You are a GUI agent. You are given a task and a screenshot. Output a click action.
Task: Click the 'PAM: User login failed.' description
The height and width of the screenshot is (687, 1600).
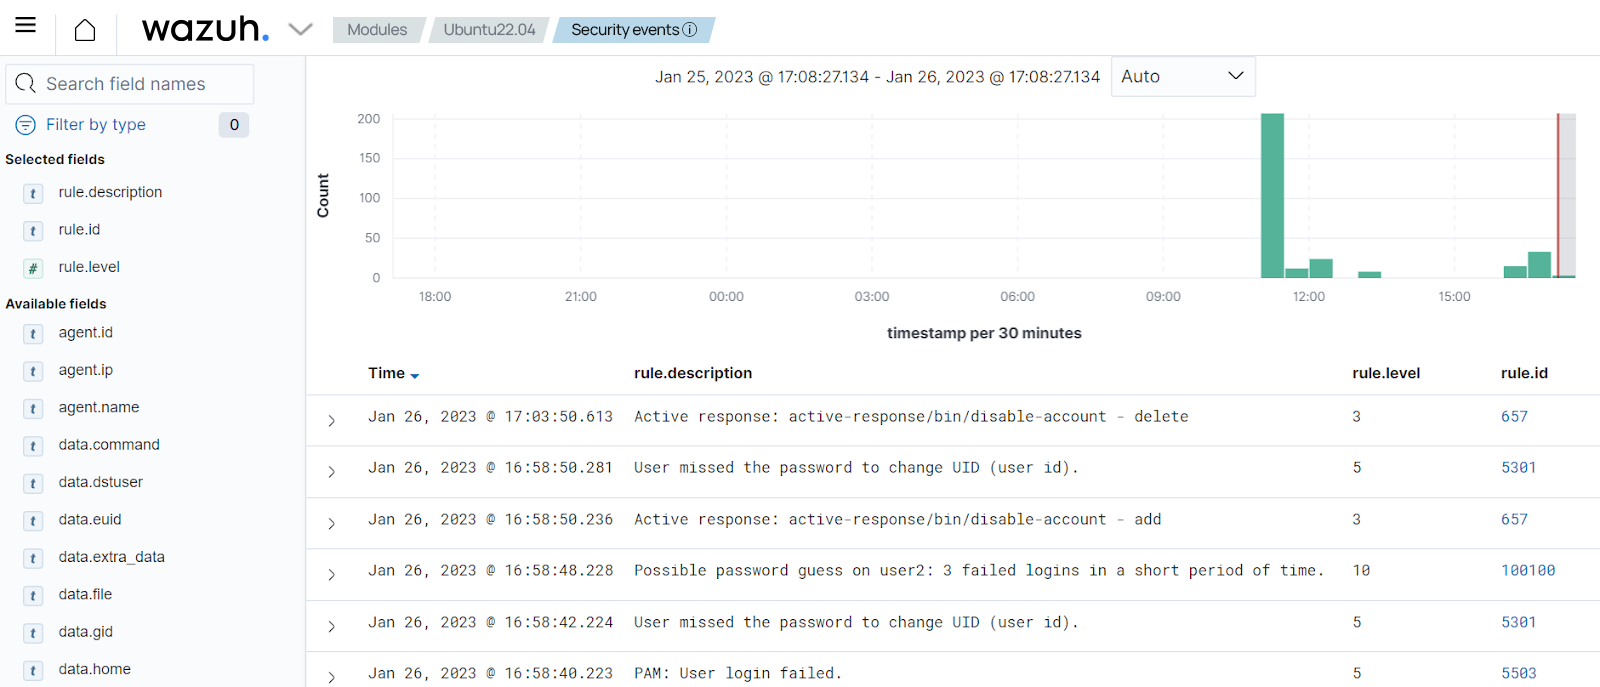[x=738, y=674]
